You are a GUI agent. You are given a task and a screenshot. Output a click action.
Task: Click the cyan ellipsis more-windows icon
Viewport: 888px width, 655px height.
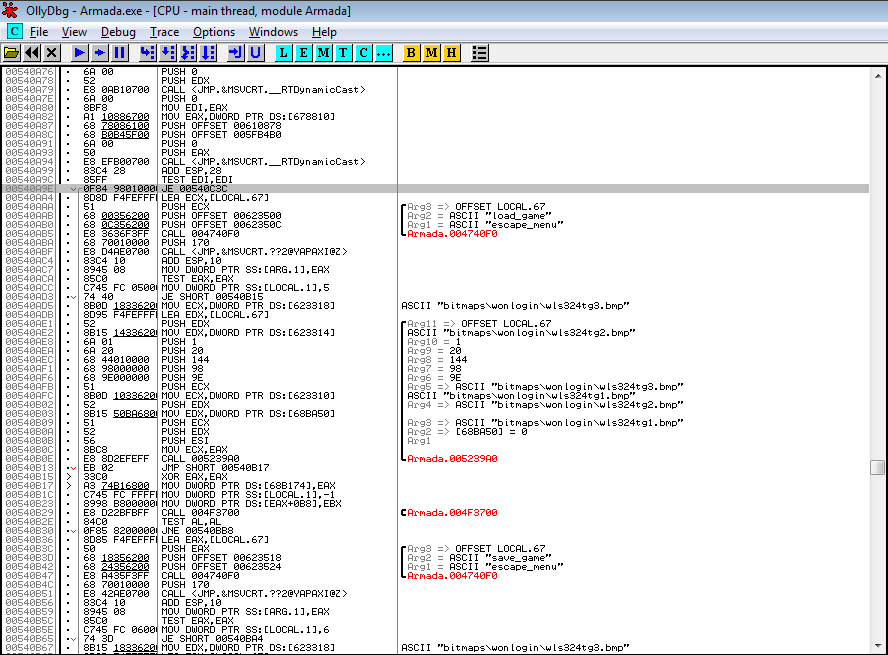[x=383, y=53]
